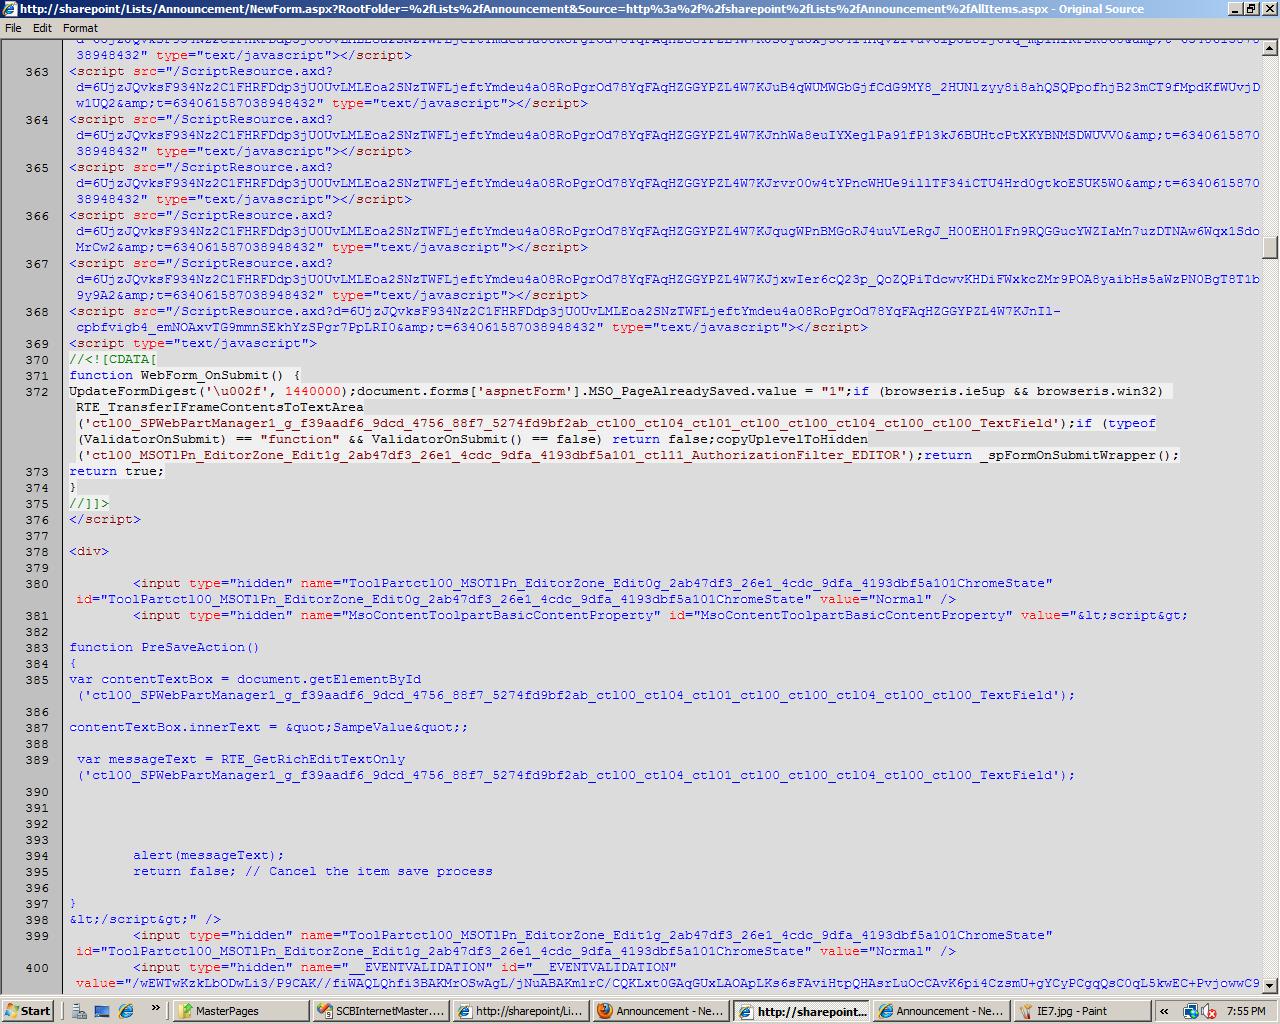Image resolution: width=1280 pixels, height=1024 pixels.
Task: Click the scrollbar up arrow
Action: point(1270,48)
